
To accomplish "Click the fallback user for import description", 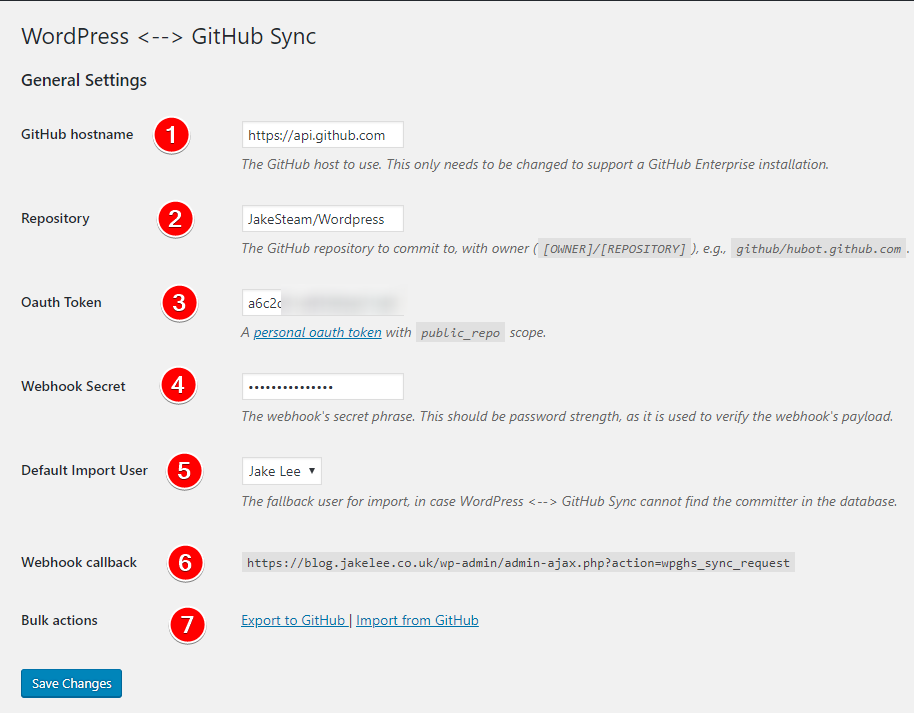I will 570,501.
